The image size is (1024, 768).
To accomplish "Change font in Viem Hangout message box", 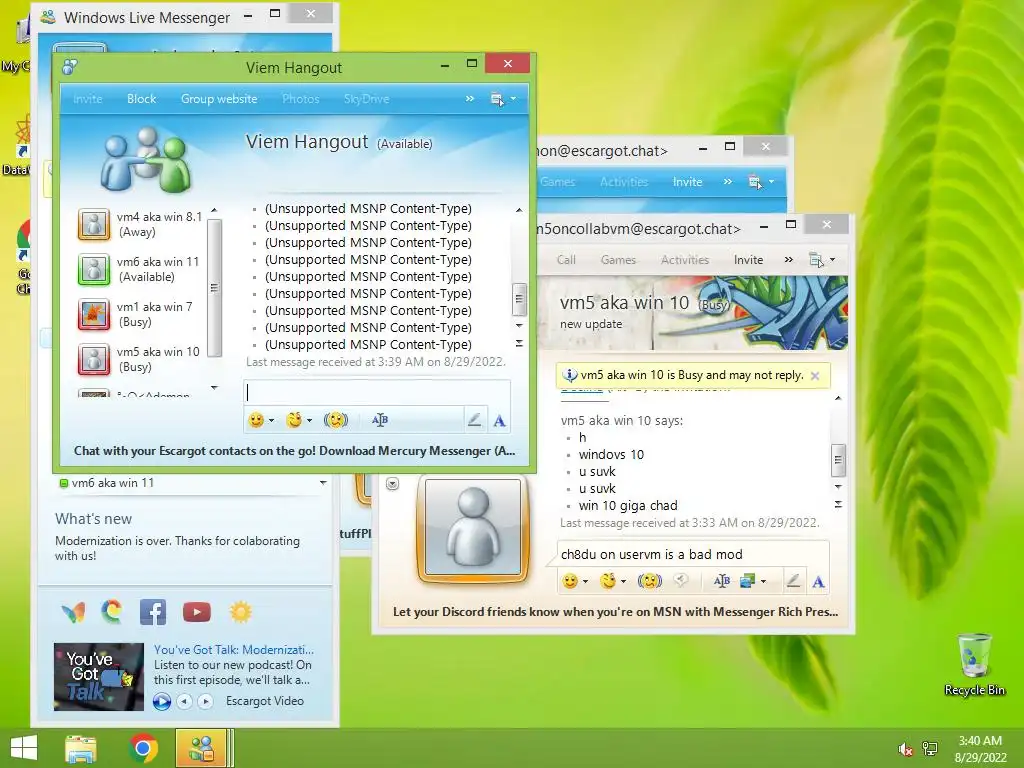I will pyautogui.click(x=500, y=421).
